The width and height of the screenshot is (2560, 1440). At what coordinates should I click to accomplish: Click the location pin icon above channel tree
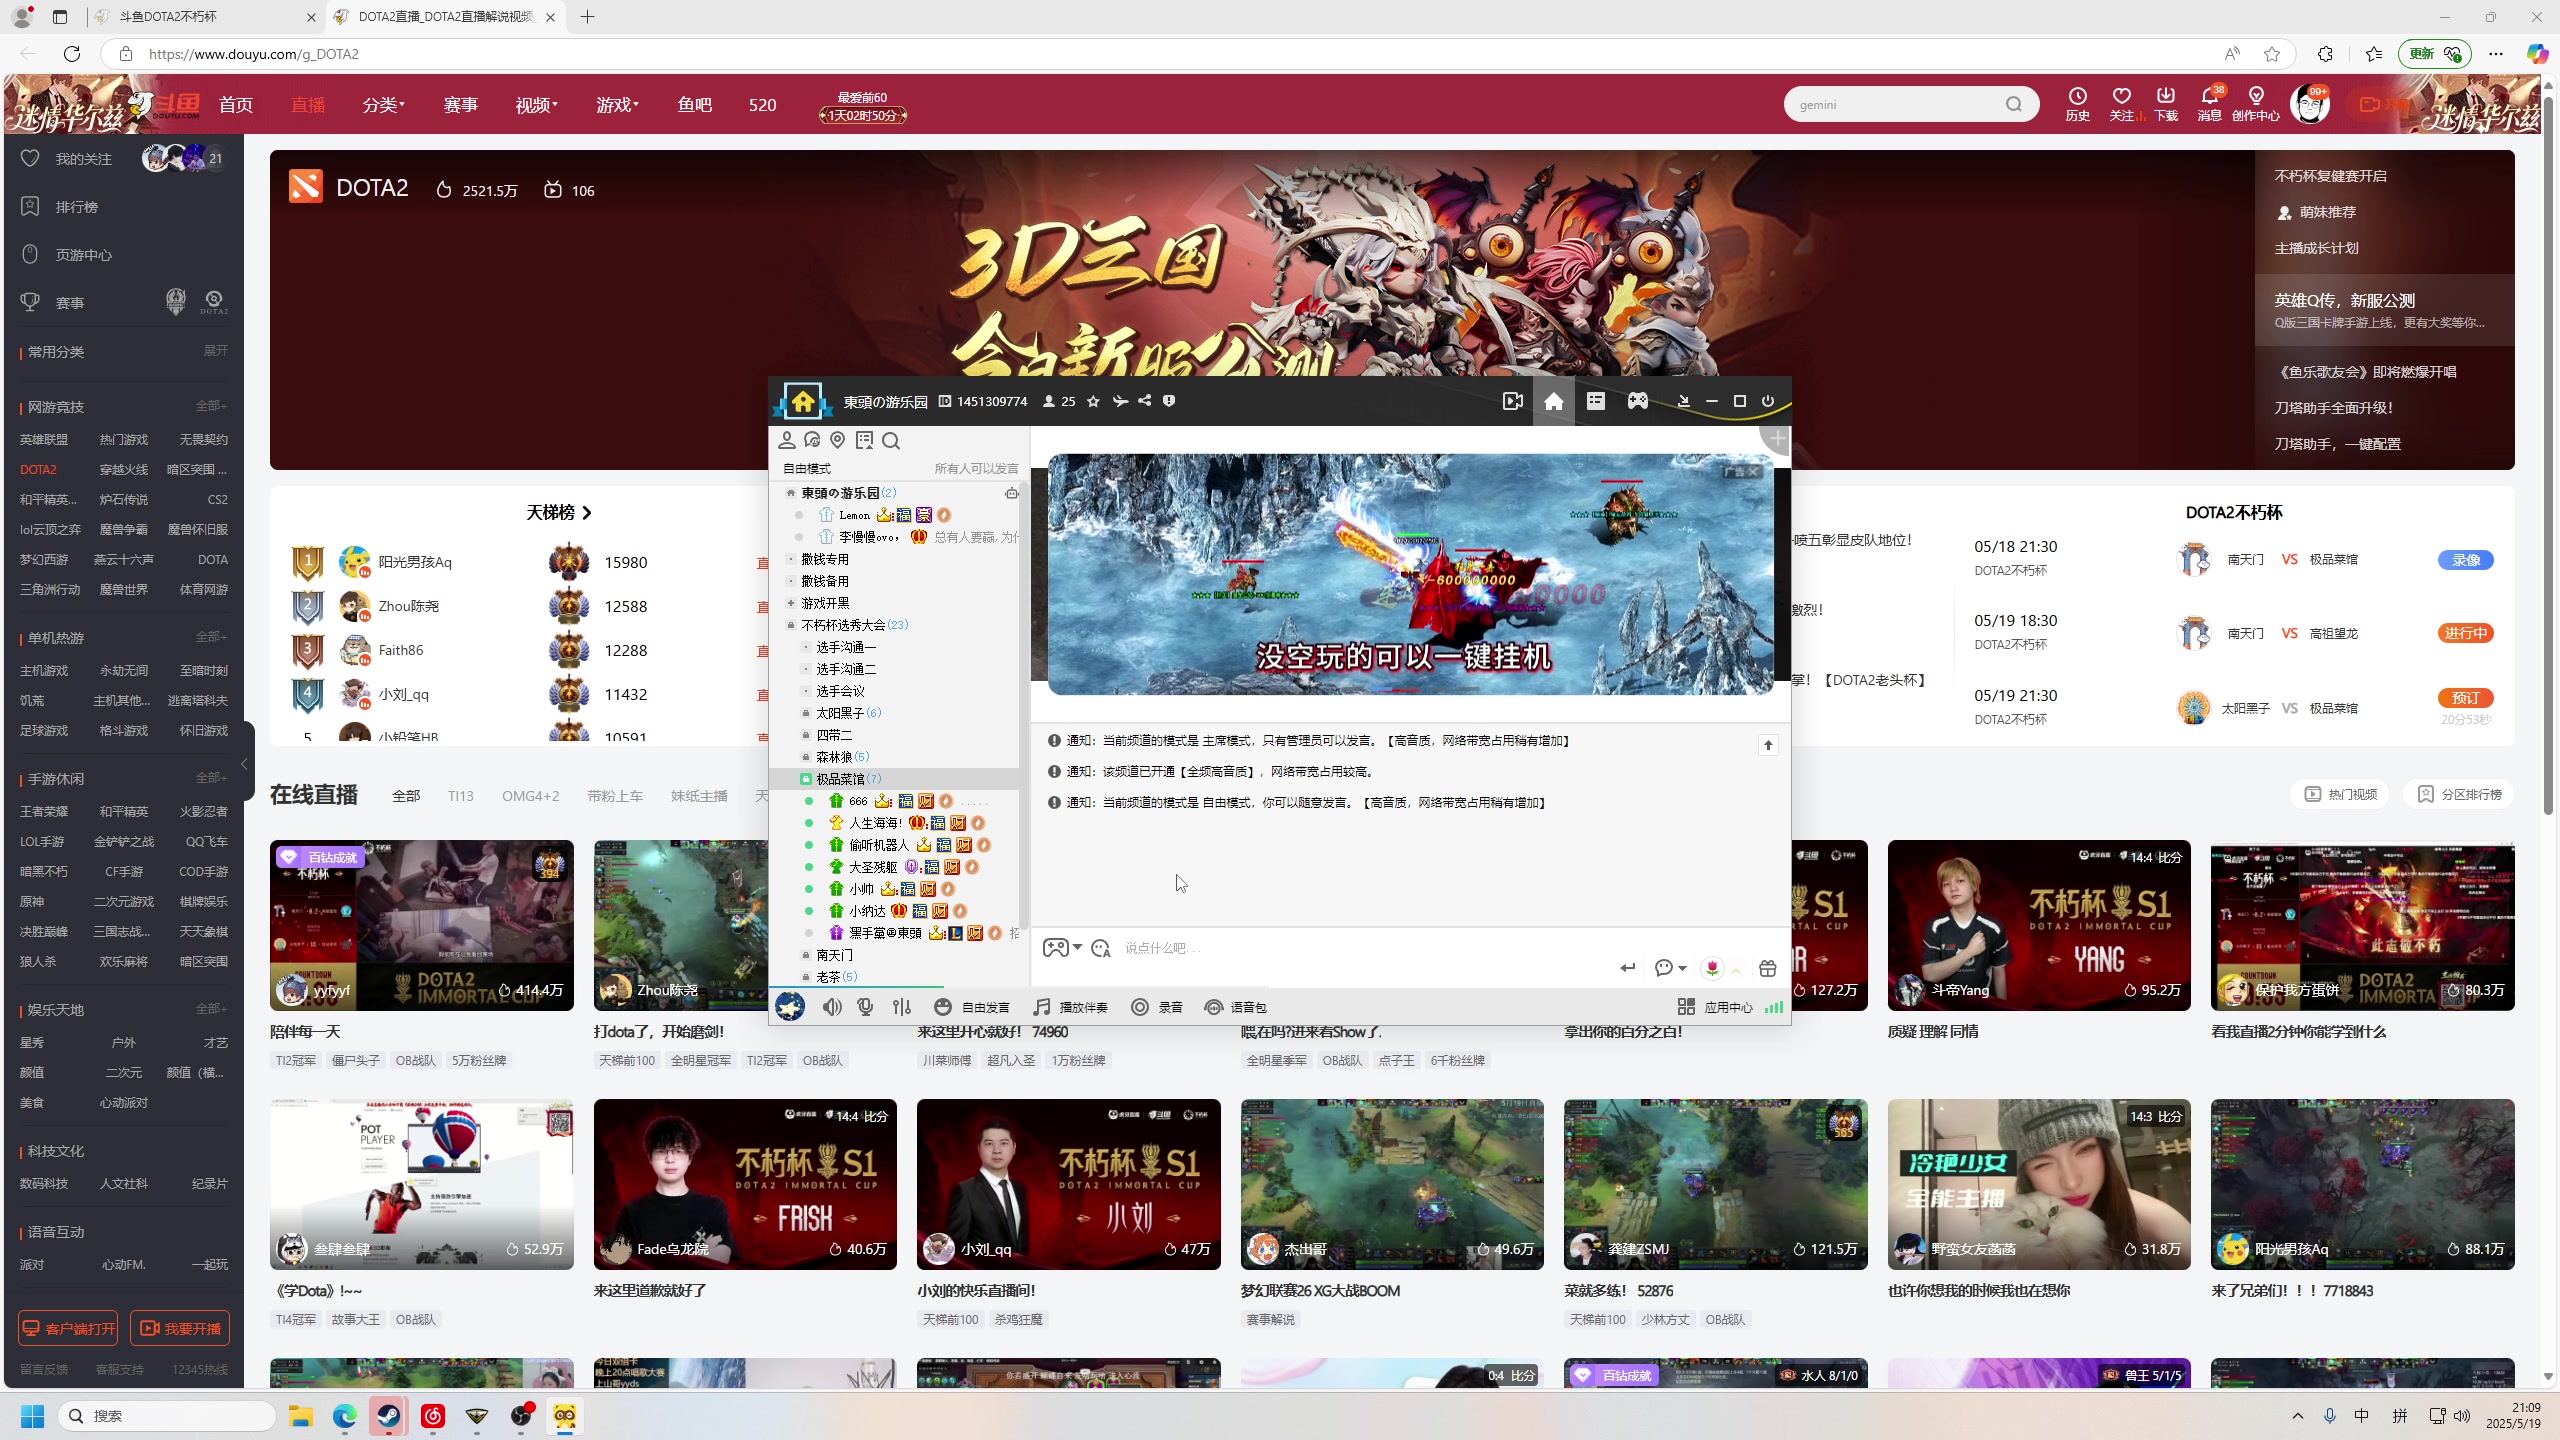(838, 440)
